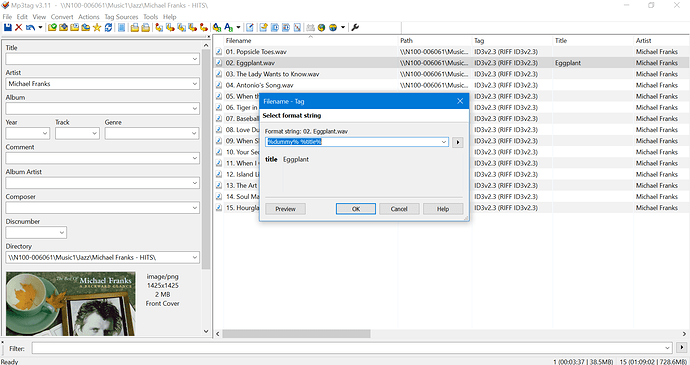The image size is (690, 365).
Task: Click file icon of 15. Hourglass row
Action: point(219,208)
